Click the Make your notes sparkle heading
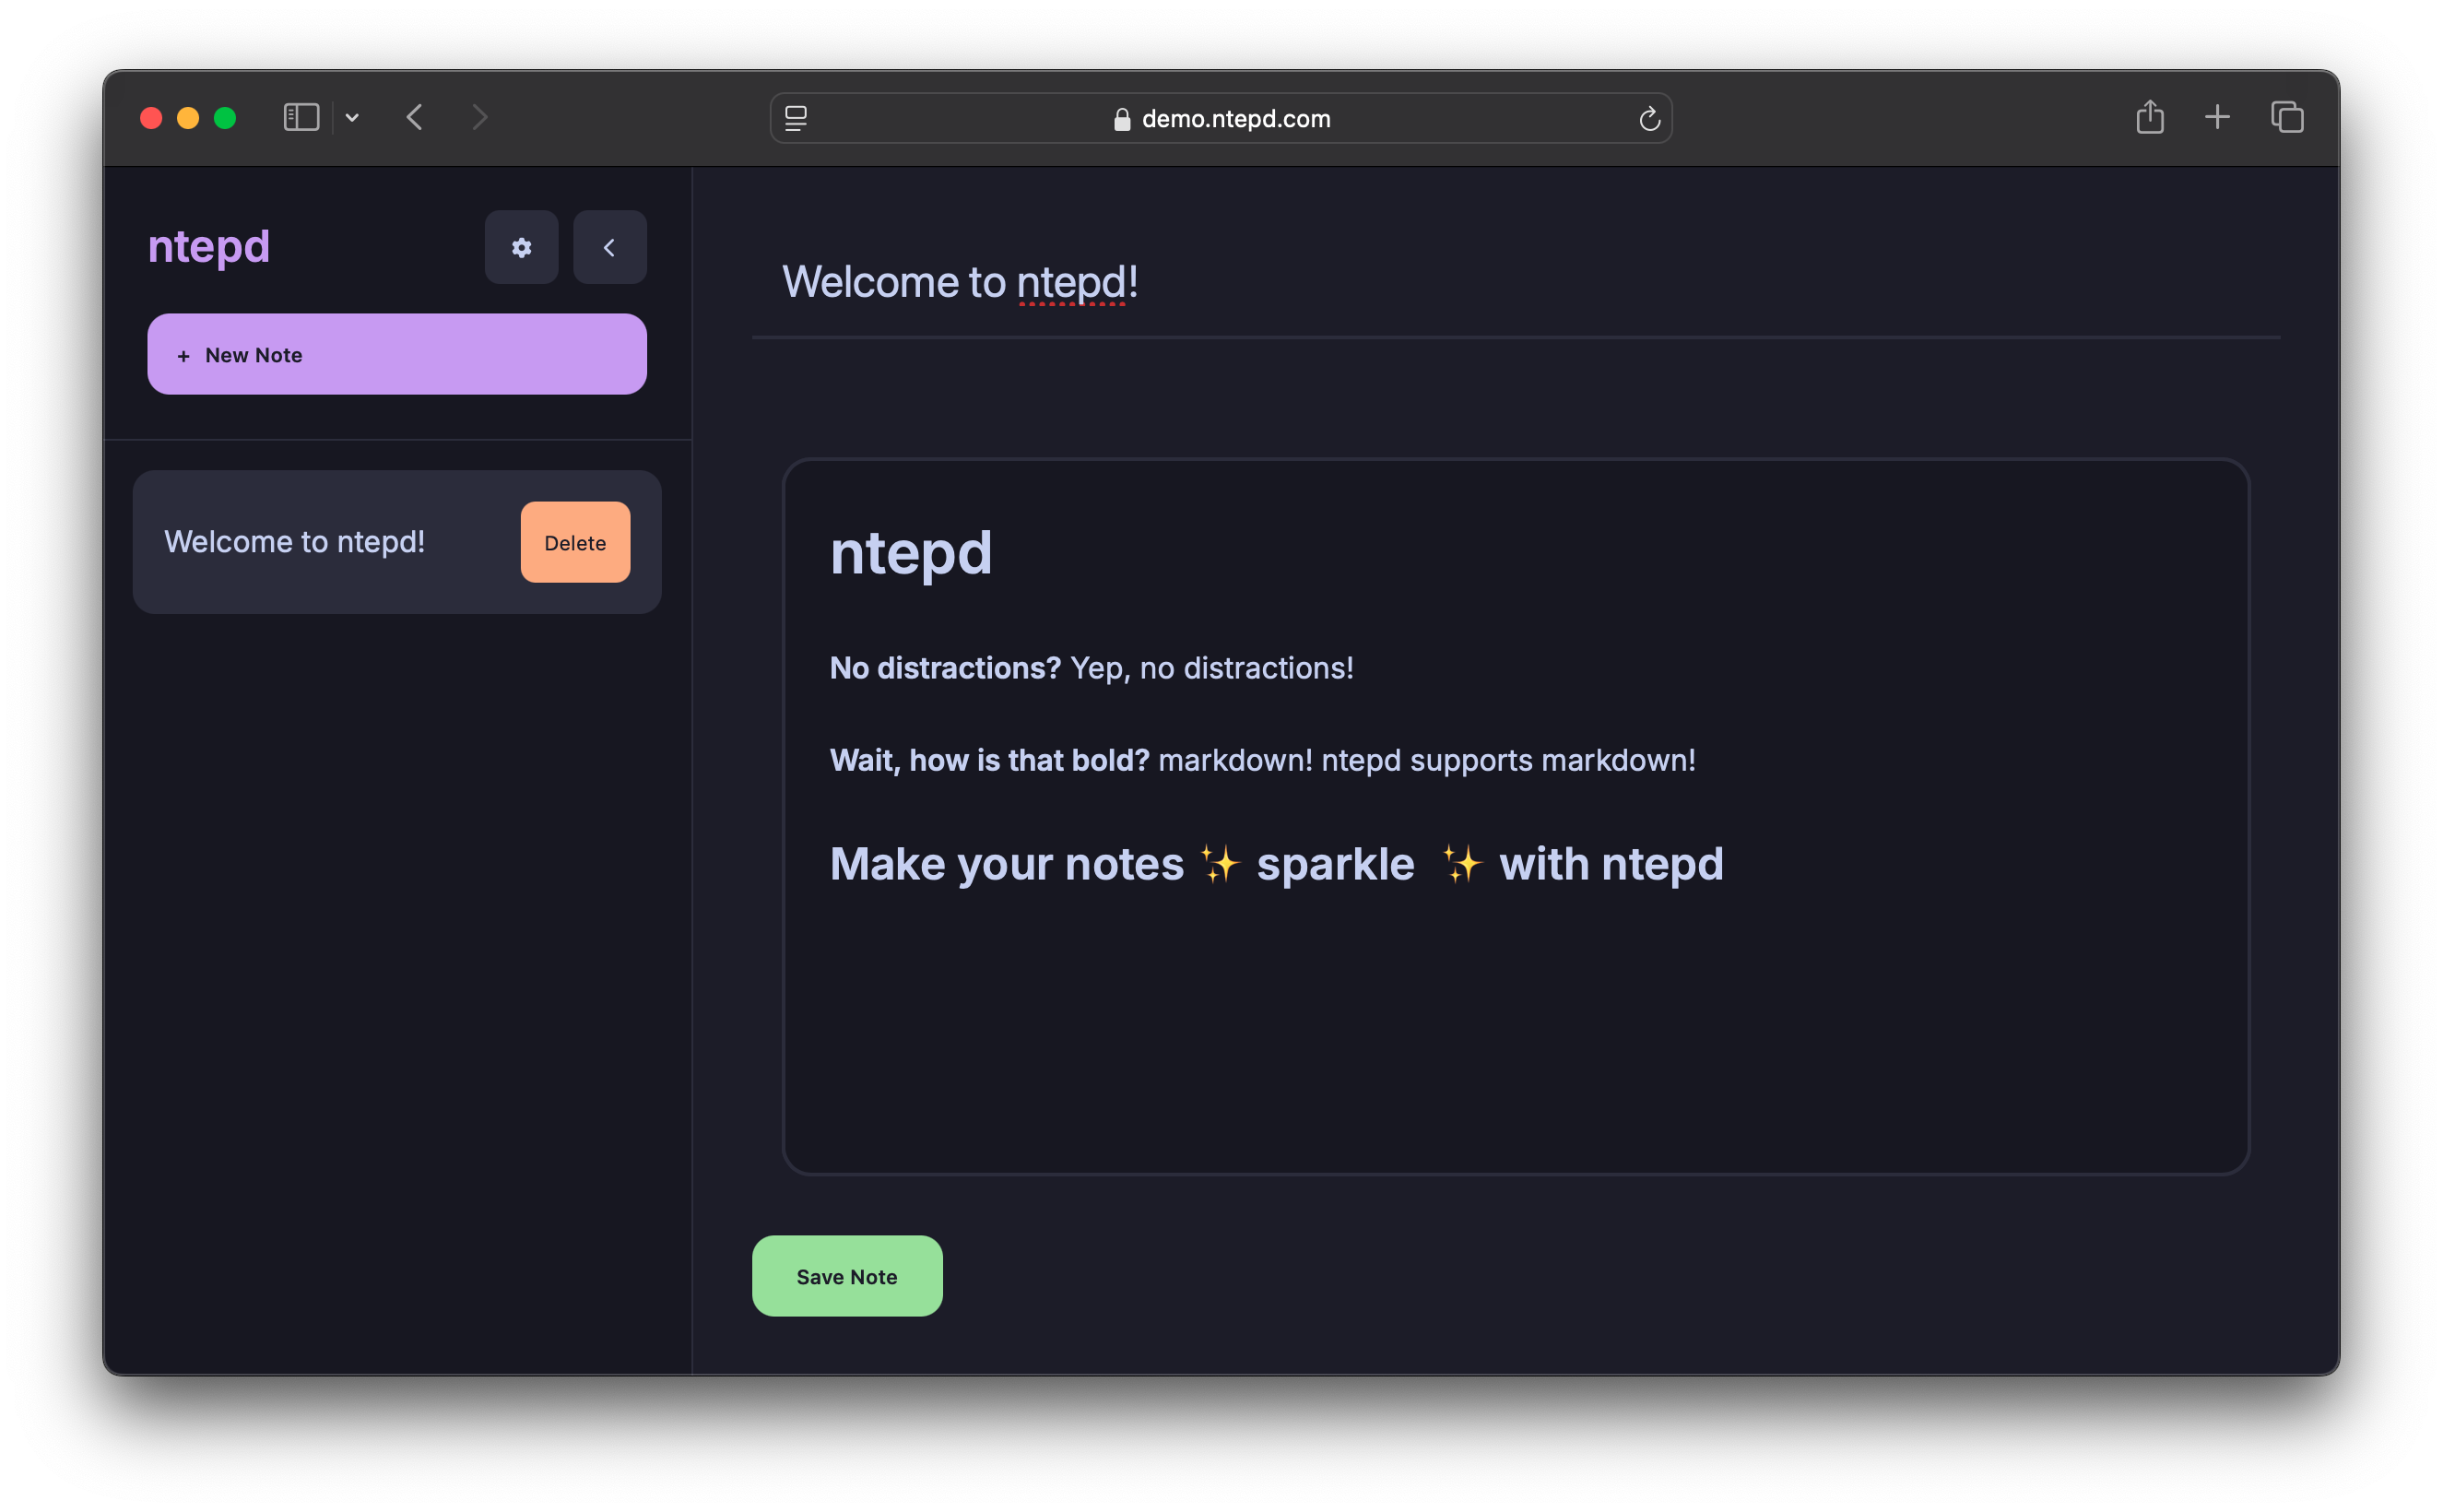 [1276, 864]
